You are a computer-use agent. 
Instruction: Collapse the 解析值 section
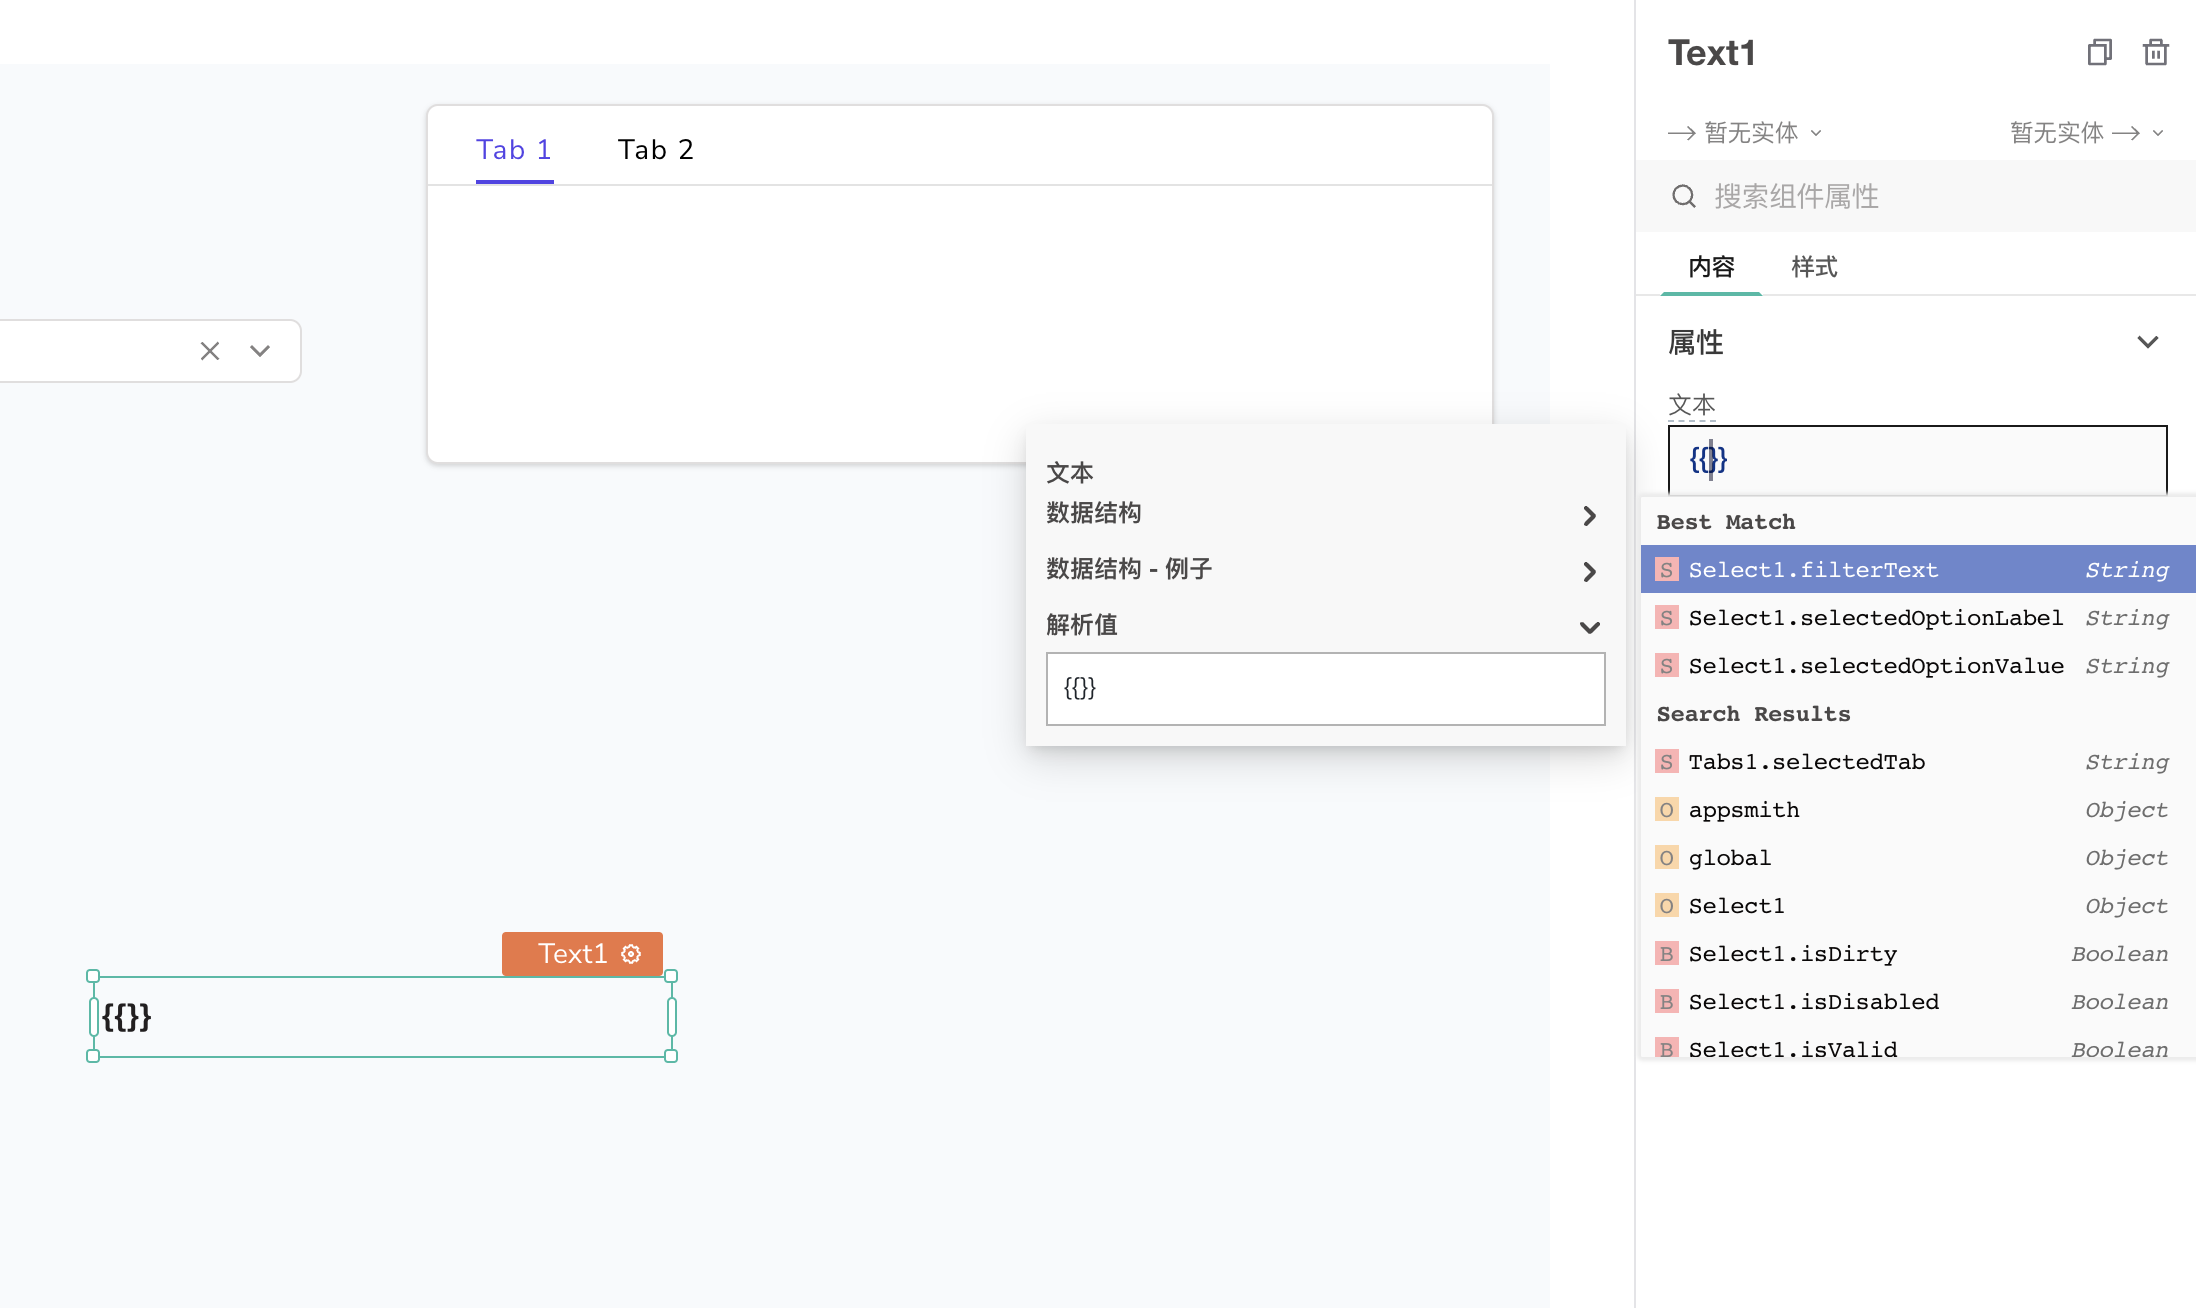tap(1589, 628)
